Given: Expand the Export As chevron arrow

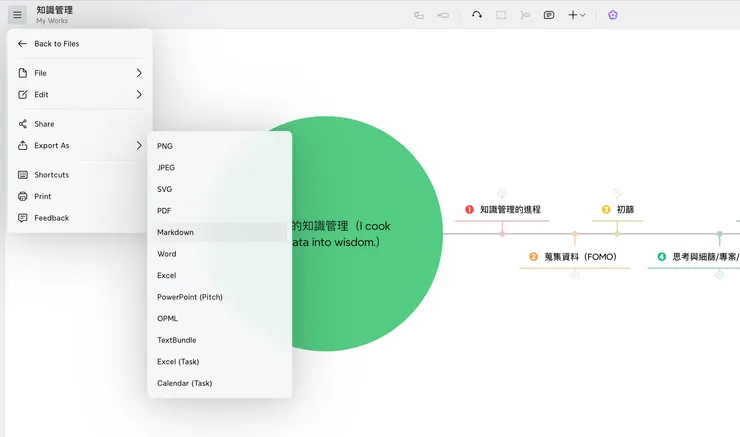Looking at the screenshot, I should pos(139,145).
